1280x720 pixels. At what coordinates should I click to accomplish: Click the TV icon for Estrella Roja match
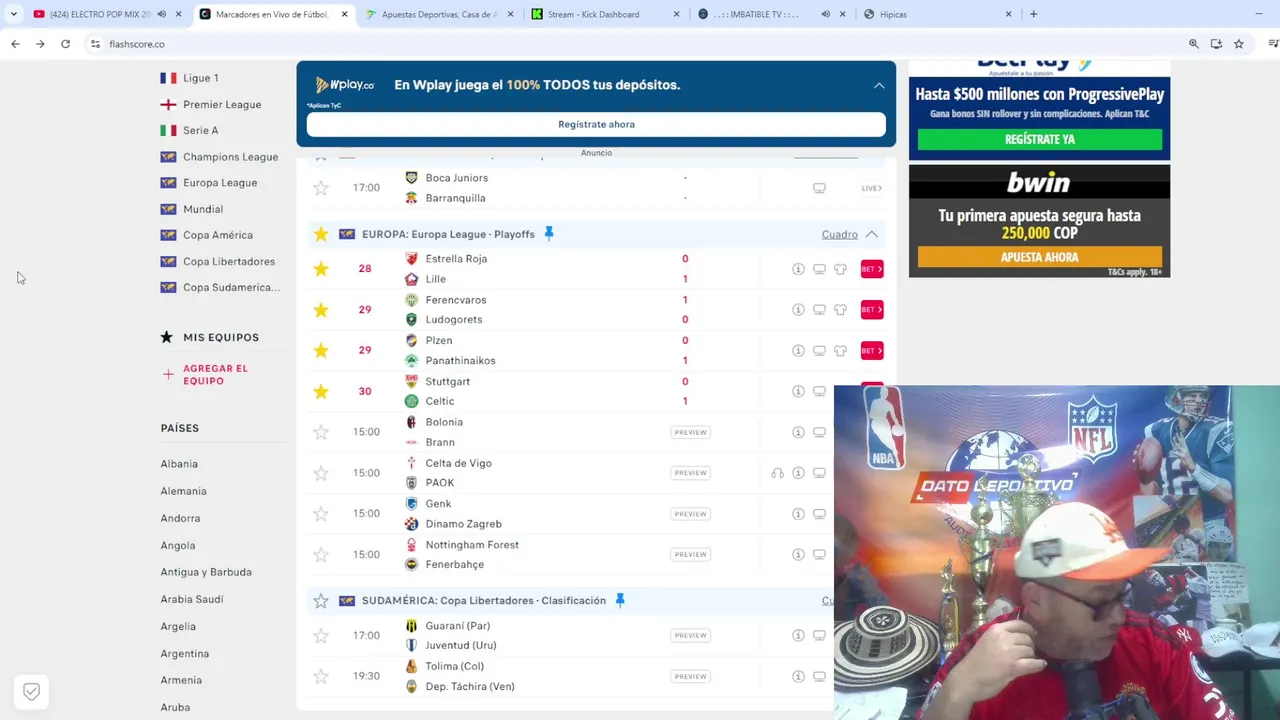(x=819, y=269)
